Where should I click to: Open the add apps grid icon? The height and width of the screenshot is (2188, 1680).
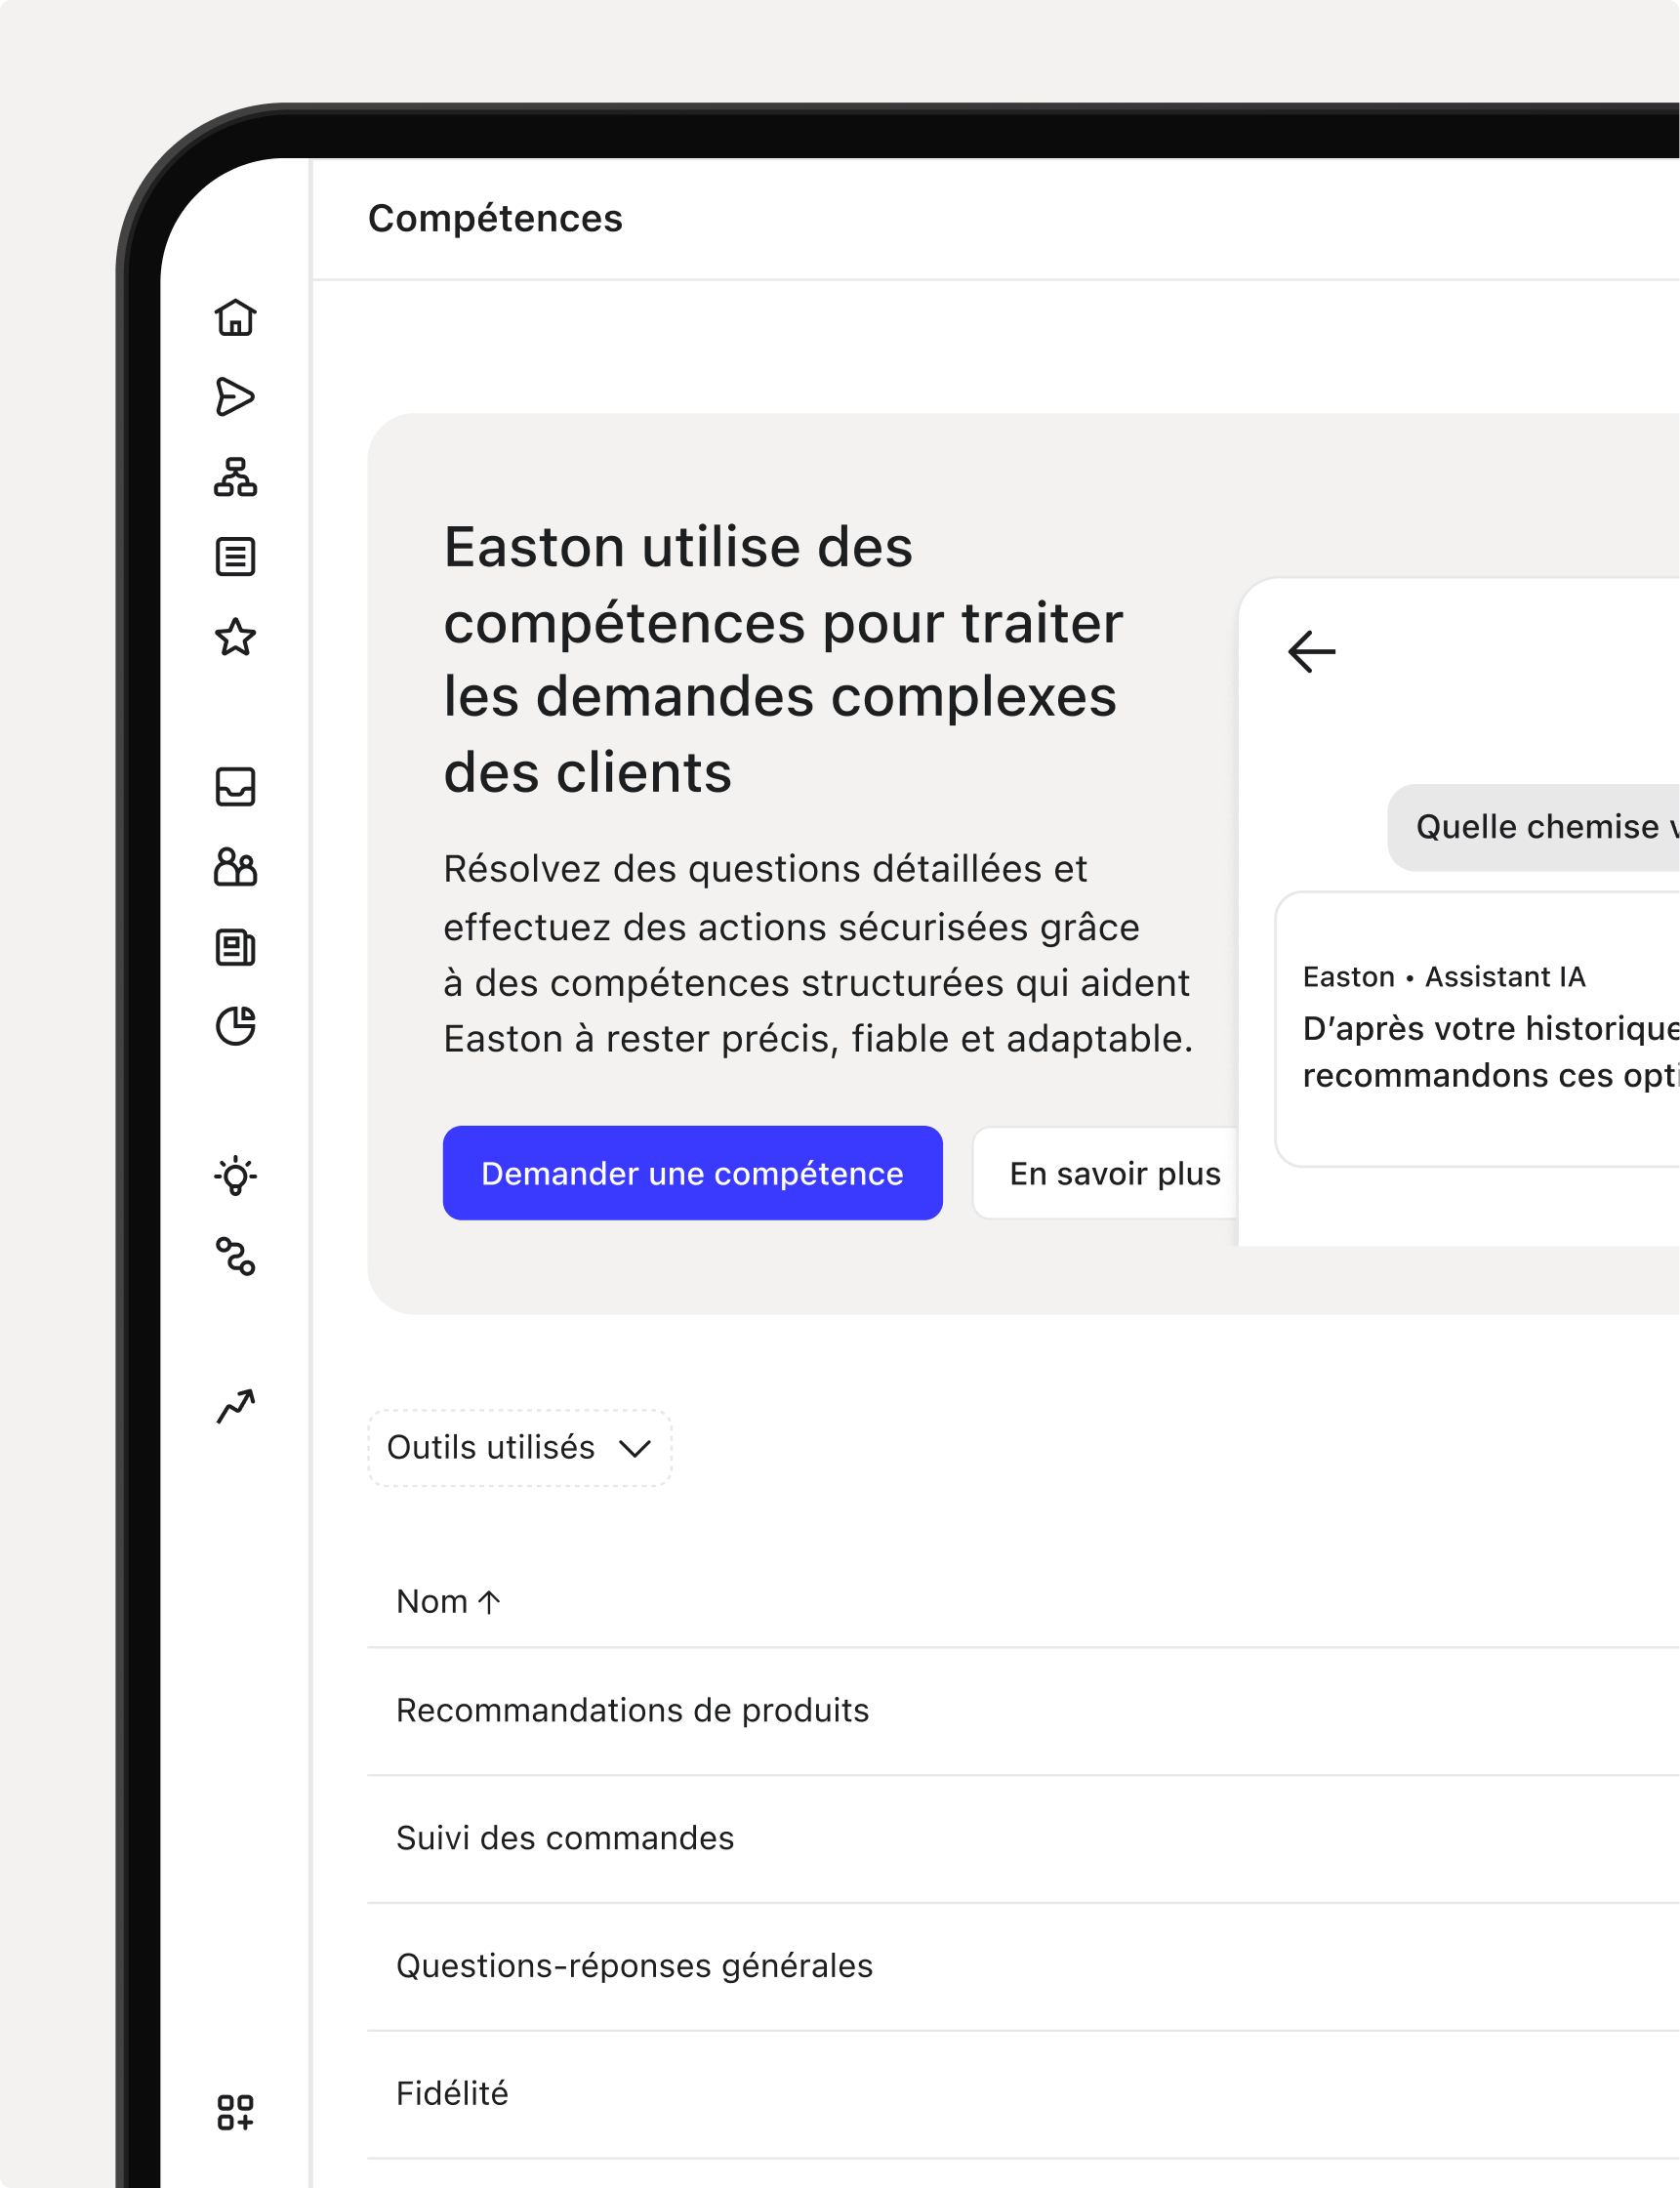point(235,2112)
